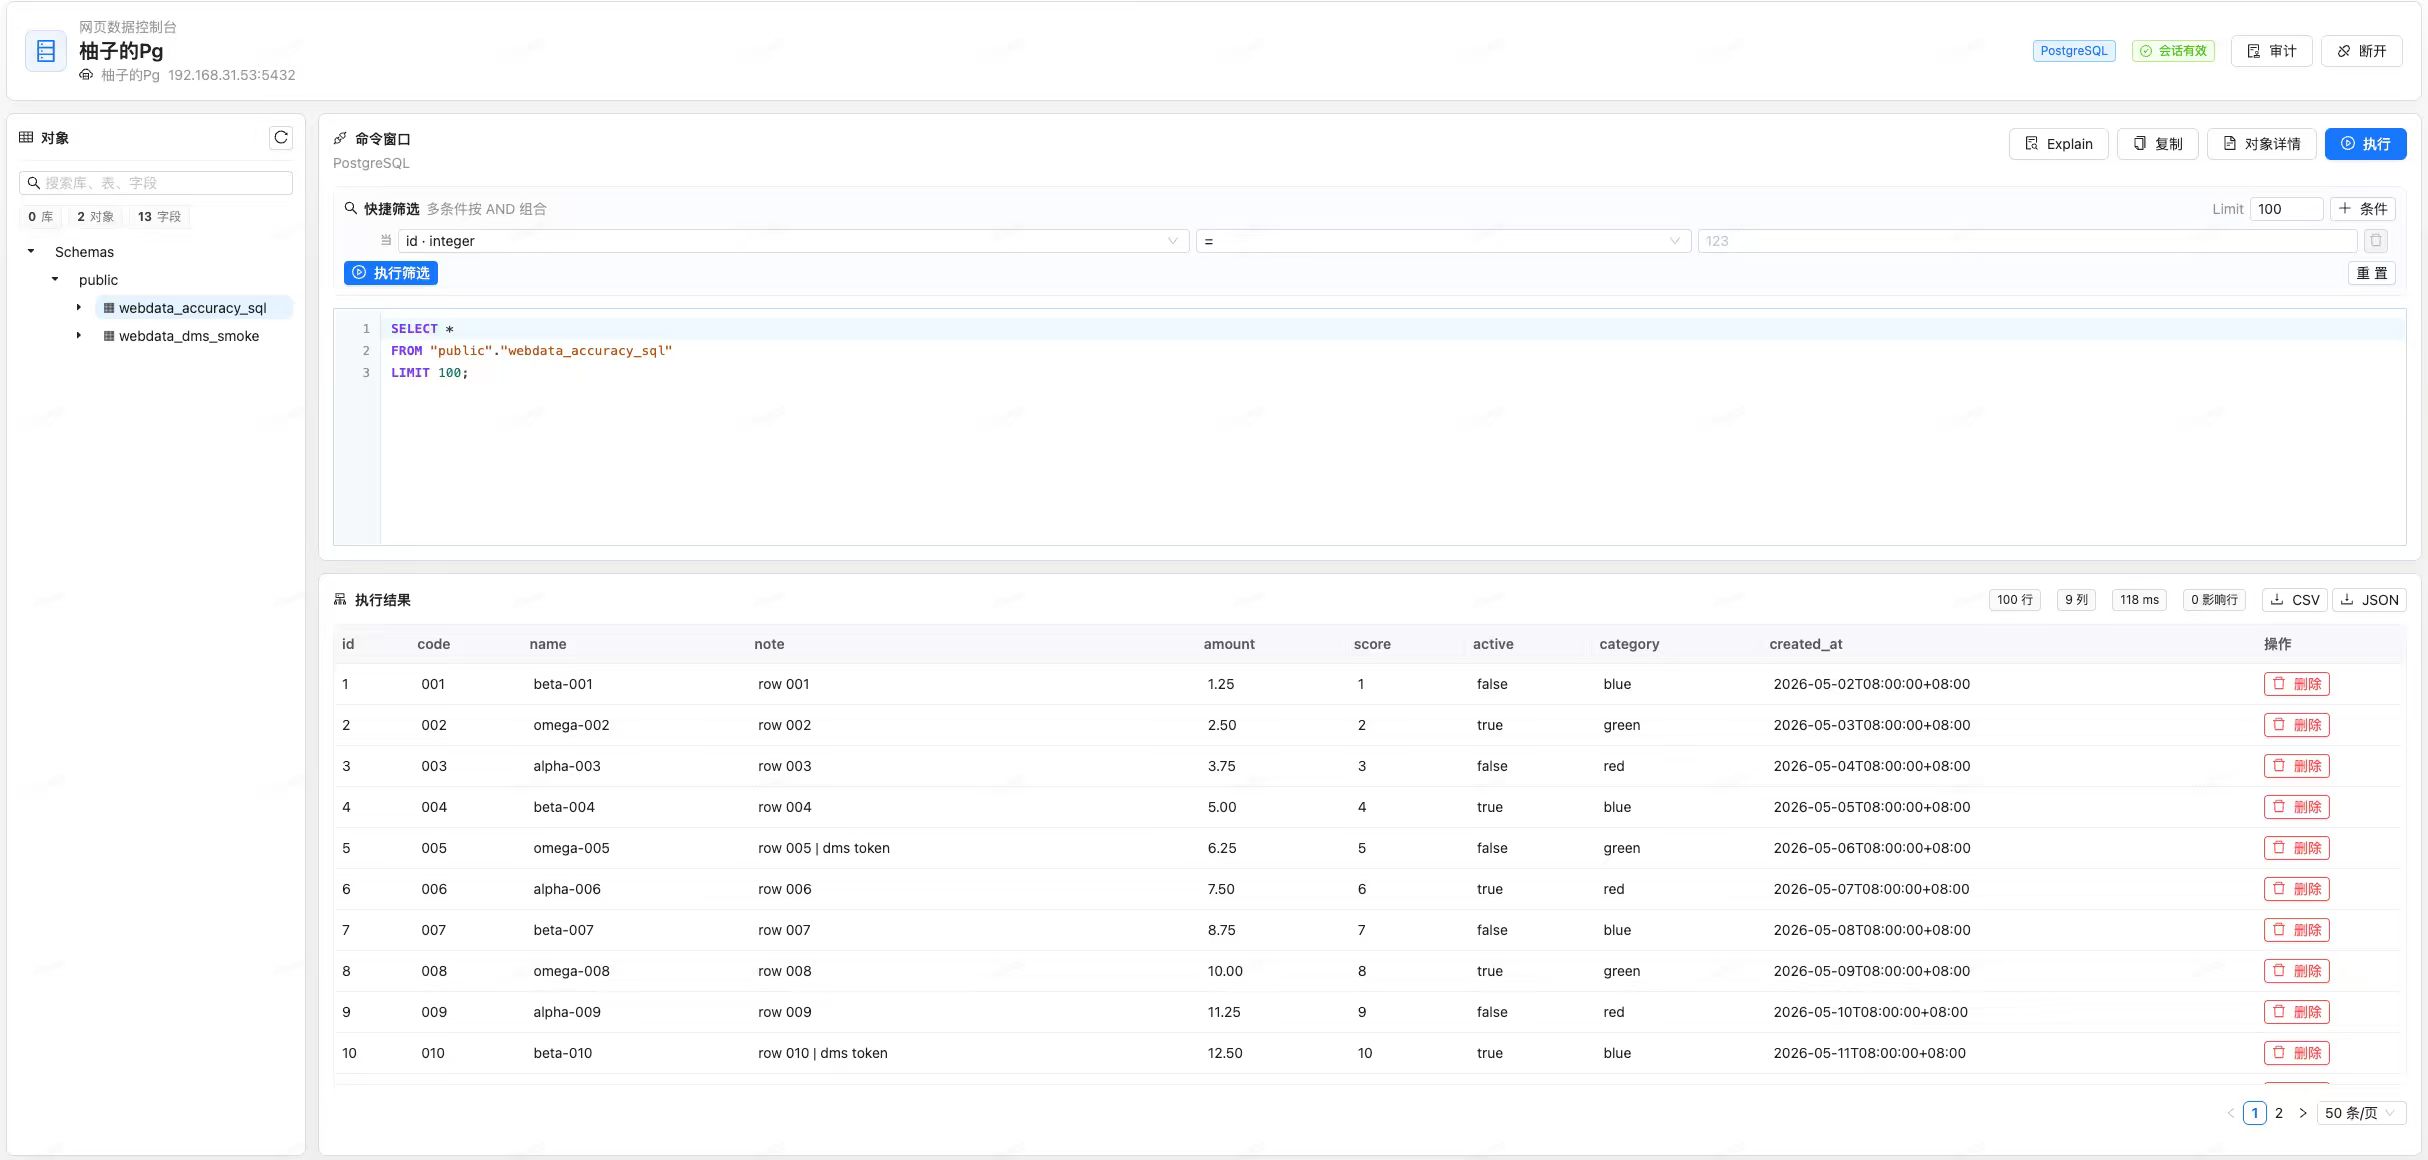Select webdata_dms_smoke in the tree
The height and width of the screenshot is (1160, 2428).
[189, 336]
